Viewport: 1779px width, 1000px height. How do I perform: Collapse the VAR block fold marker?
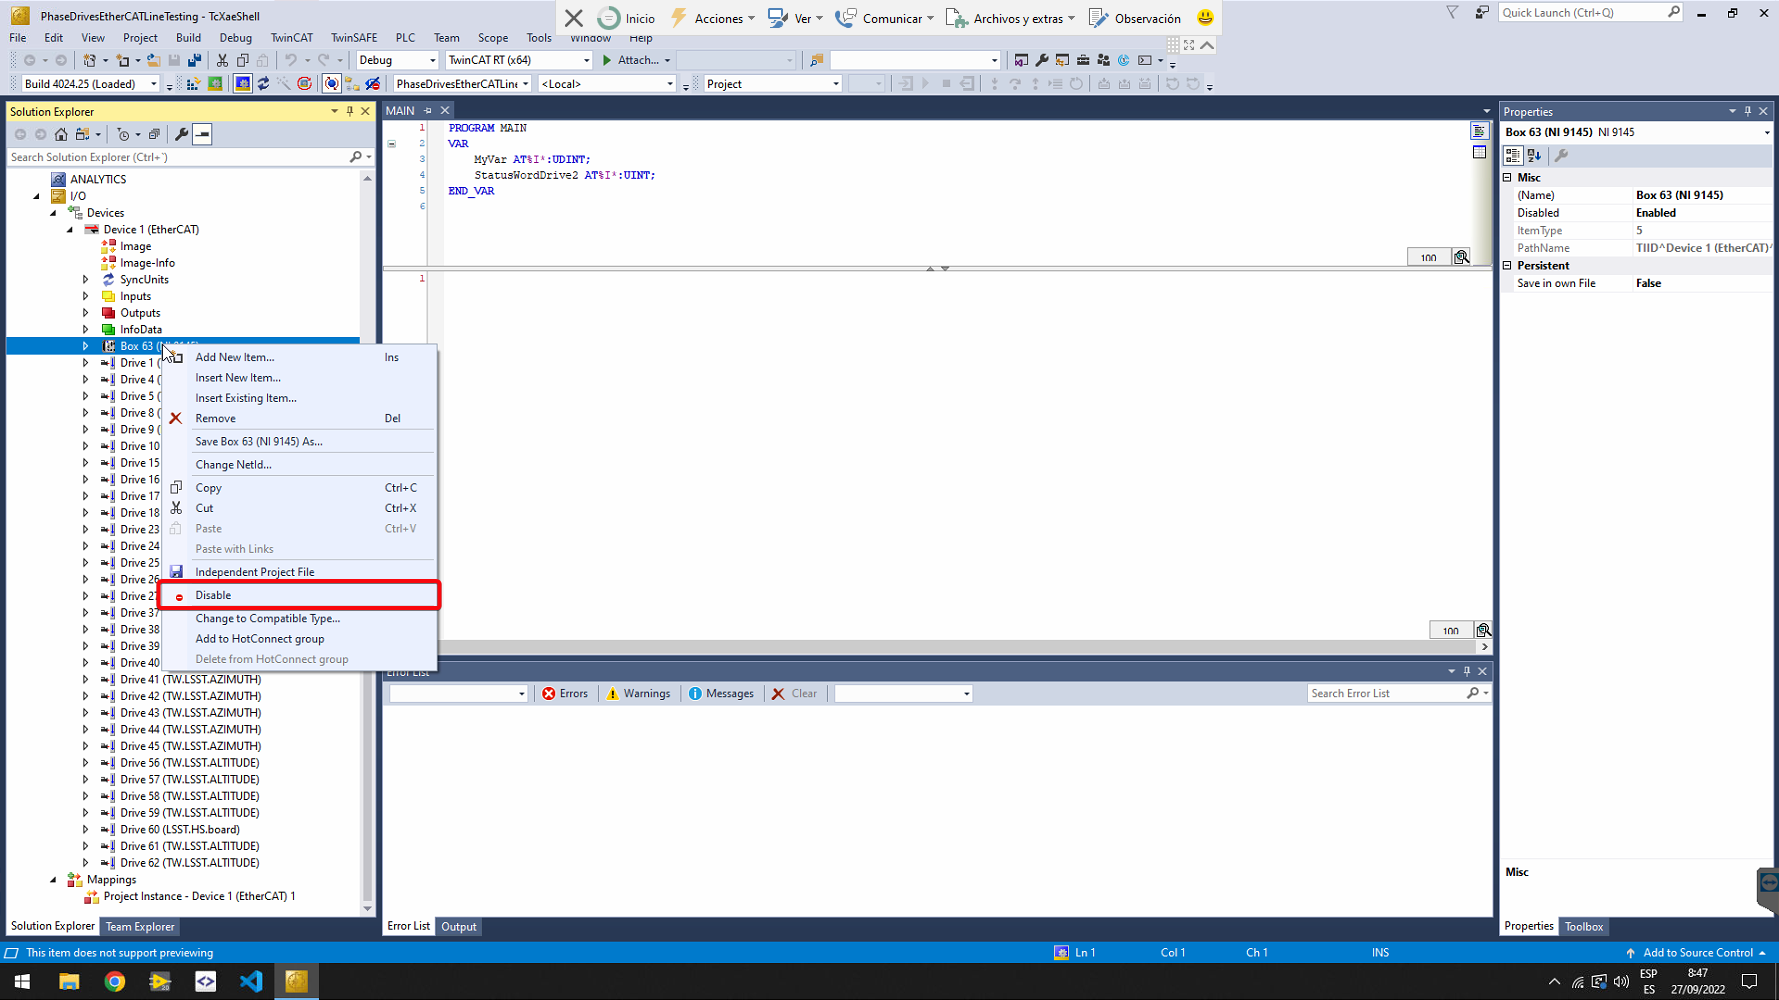[x=392, y=144]
